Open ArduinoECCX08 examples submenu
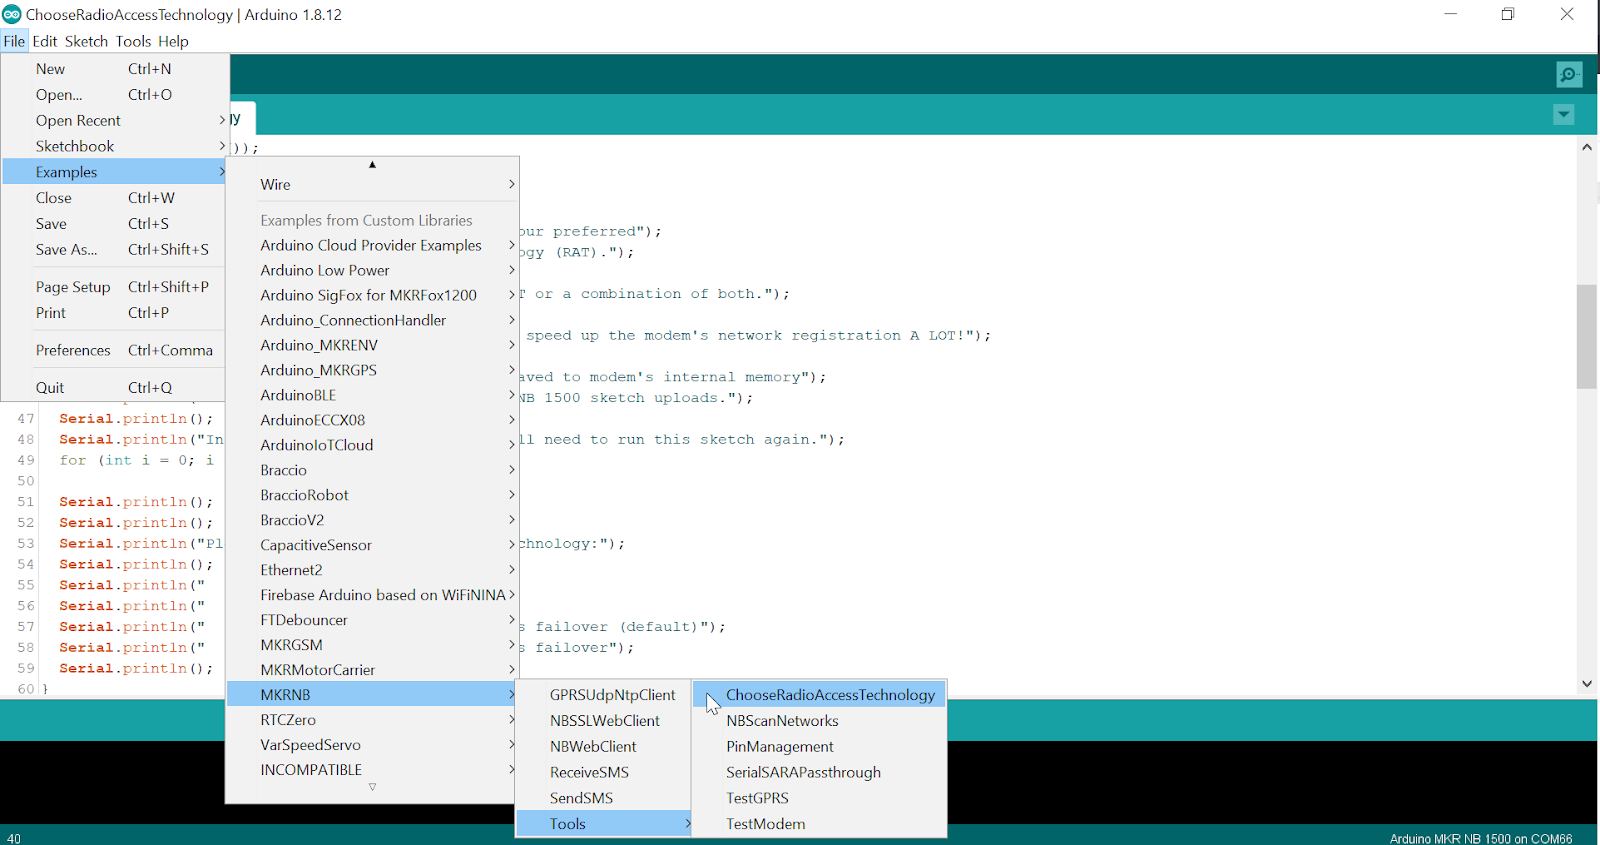Image resolution: width=1600 pixels, height=845 pixels. click(x=372, y=420)
